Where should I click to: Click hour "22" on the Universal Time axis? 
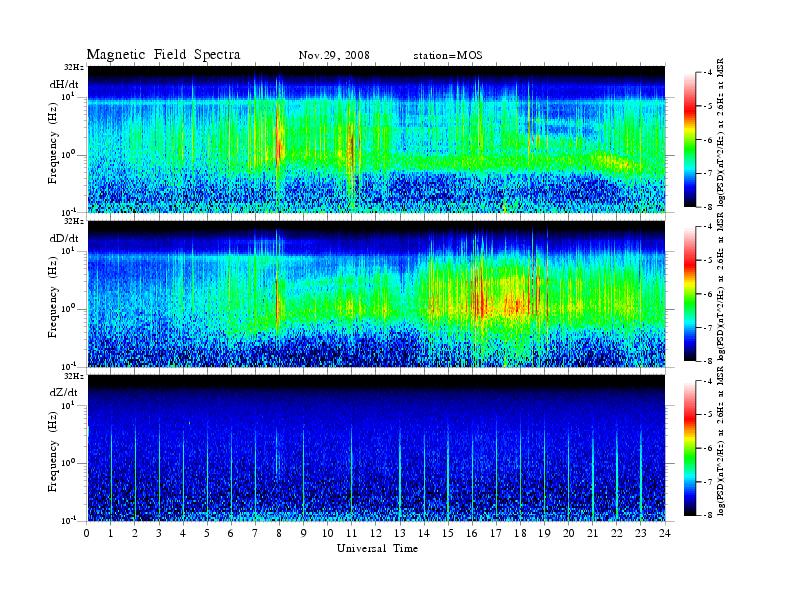(x=617, y=533)
